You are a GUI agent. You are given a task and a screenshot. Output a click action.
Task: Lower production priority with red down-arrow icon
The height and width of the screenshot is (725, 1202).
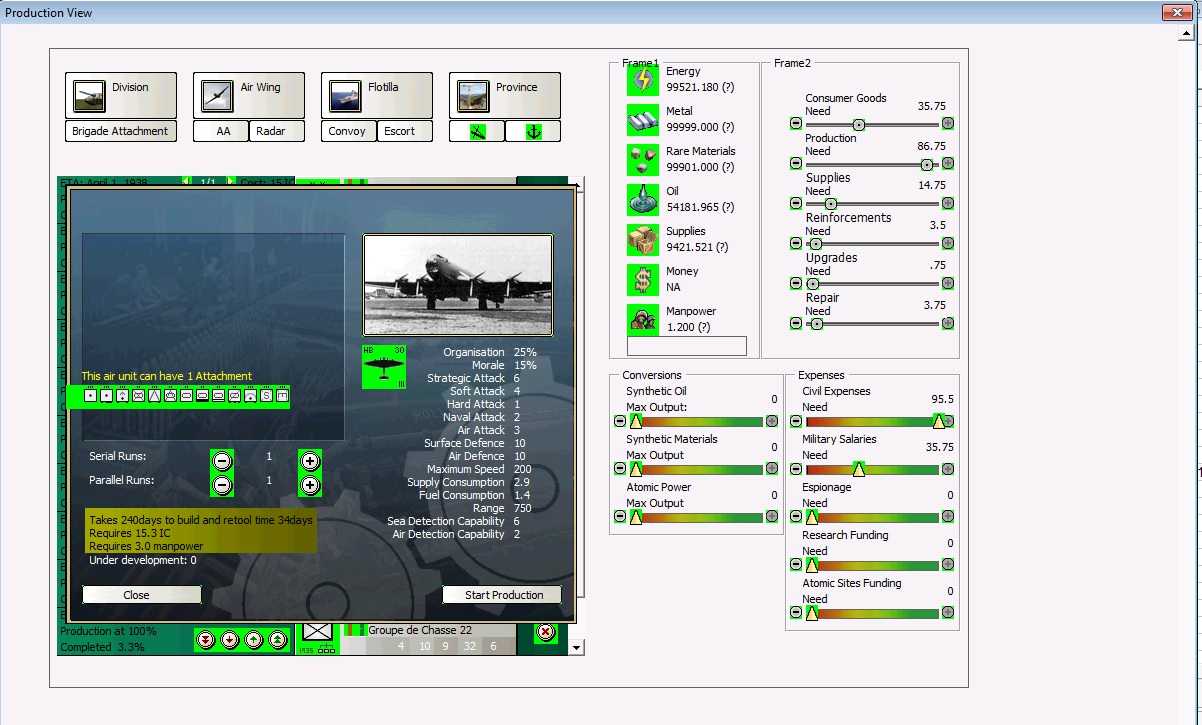(228, 639)
